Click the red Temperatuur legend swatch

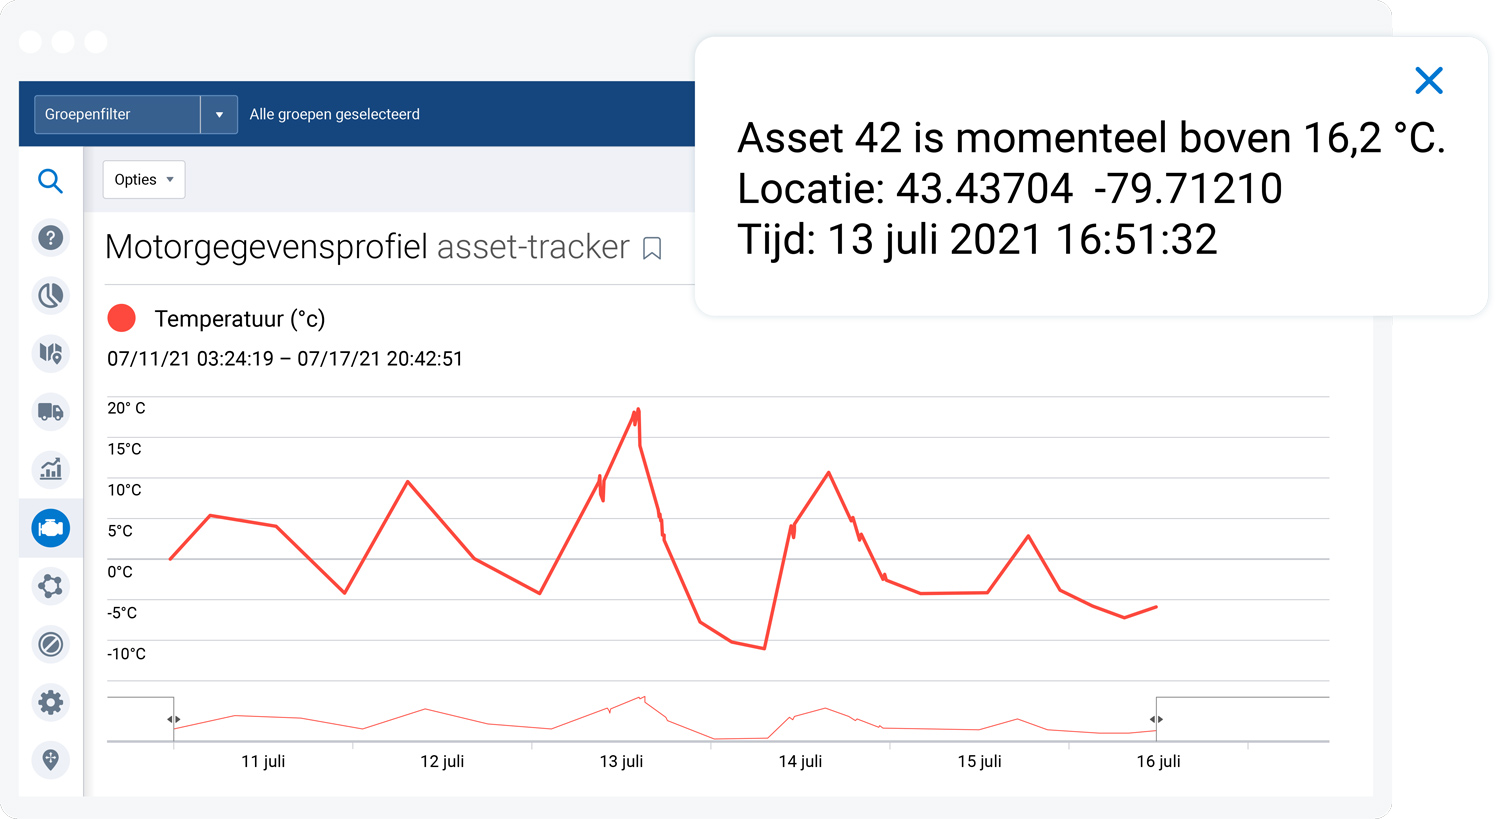(x=122, y=319)
